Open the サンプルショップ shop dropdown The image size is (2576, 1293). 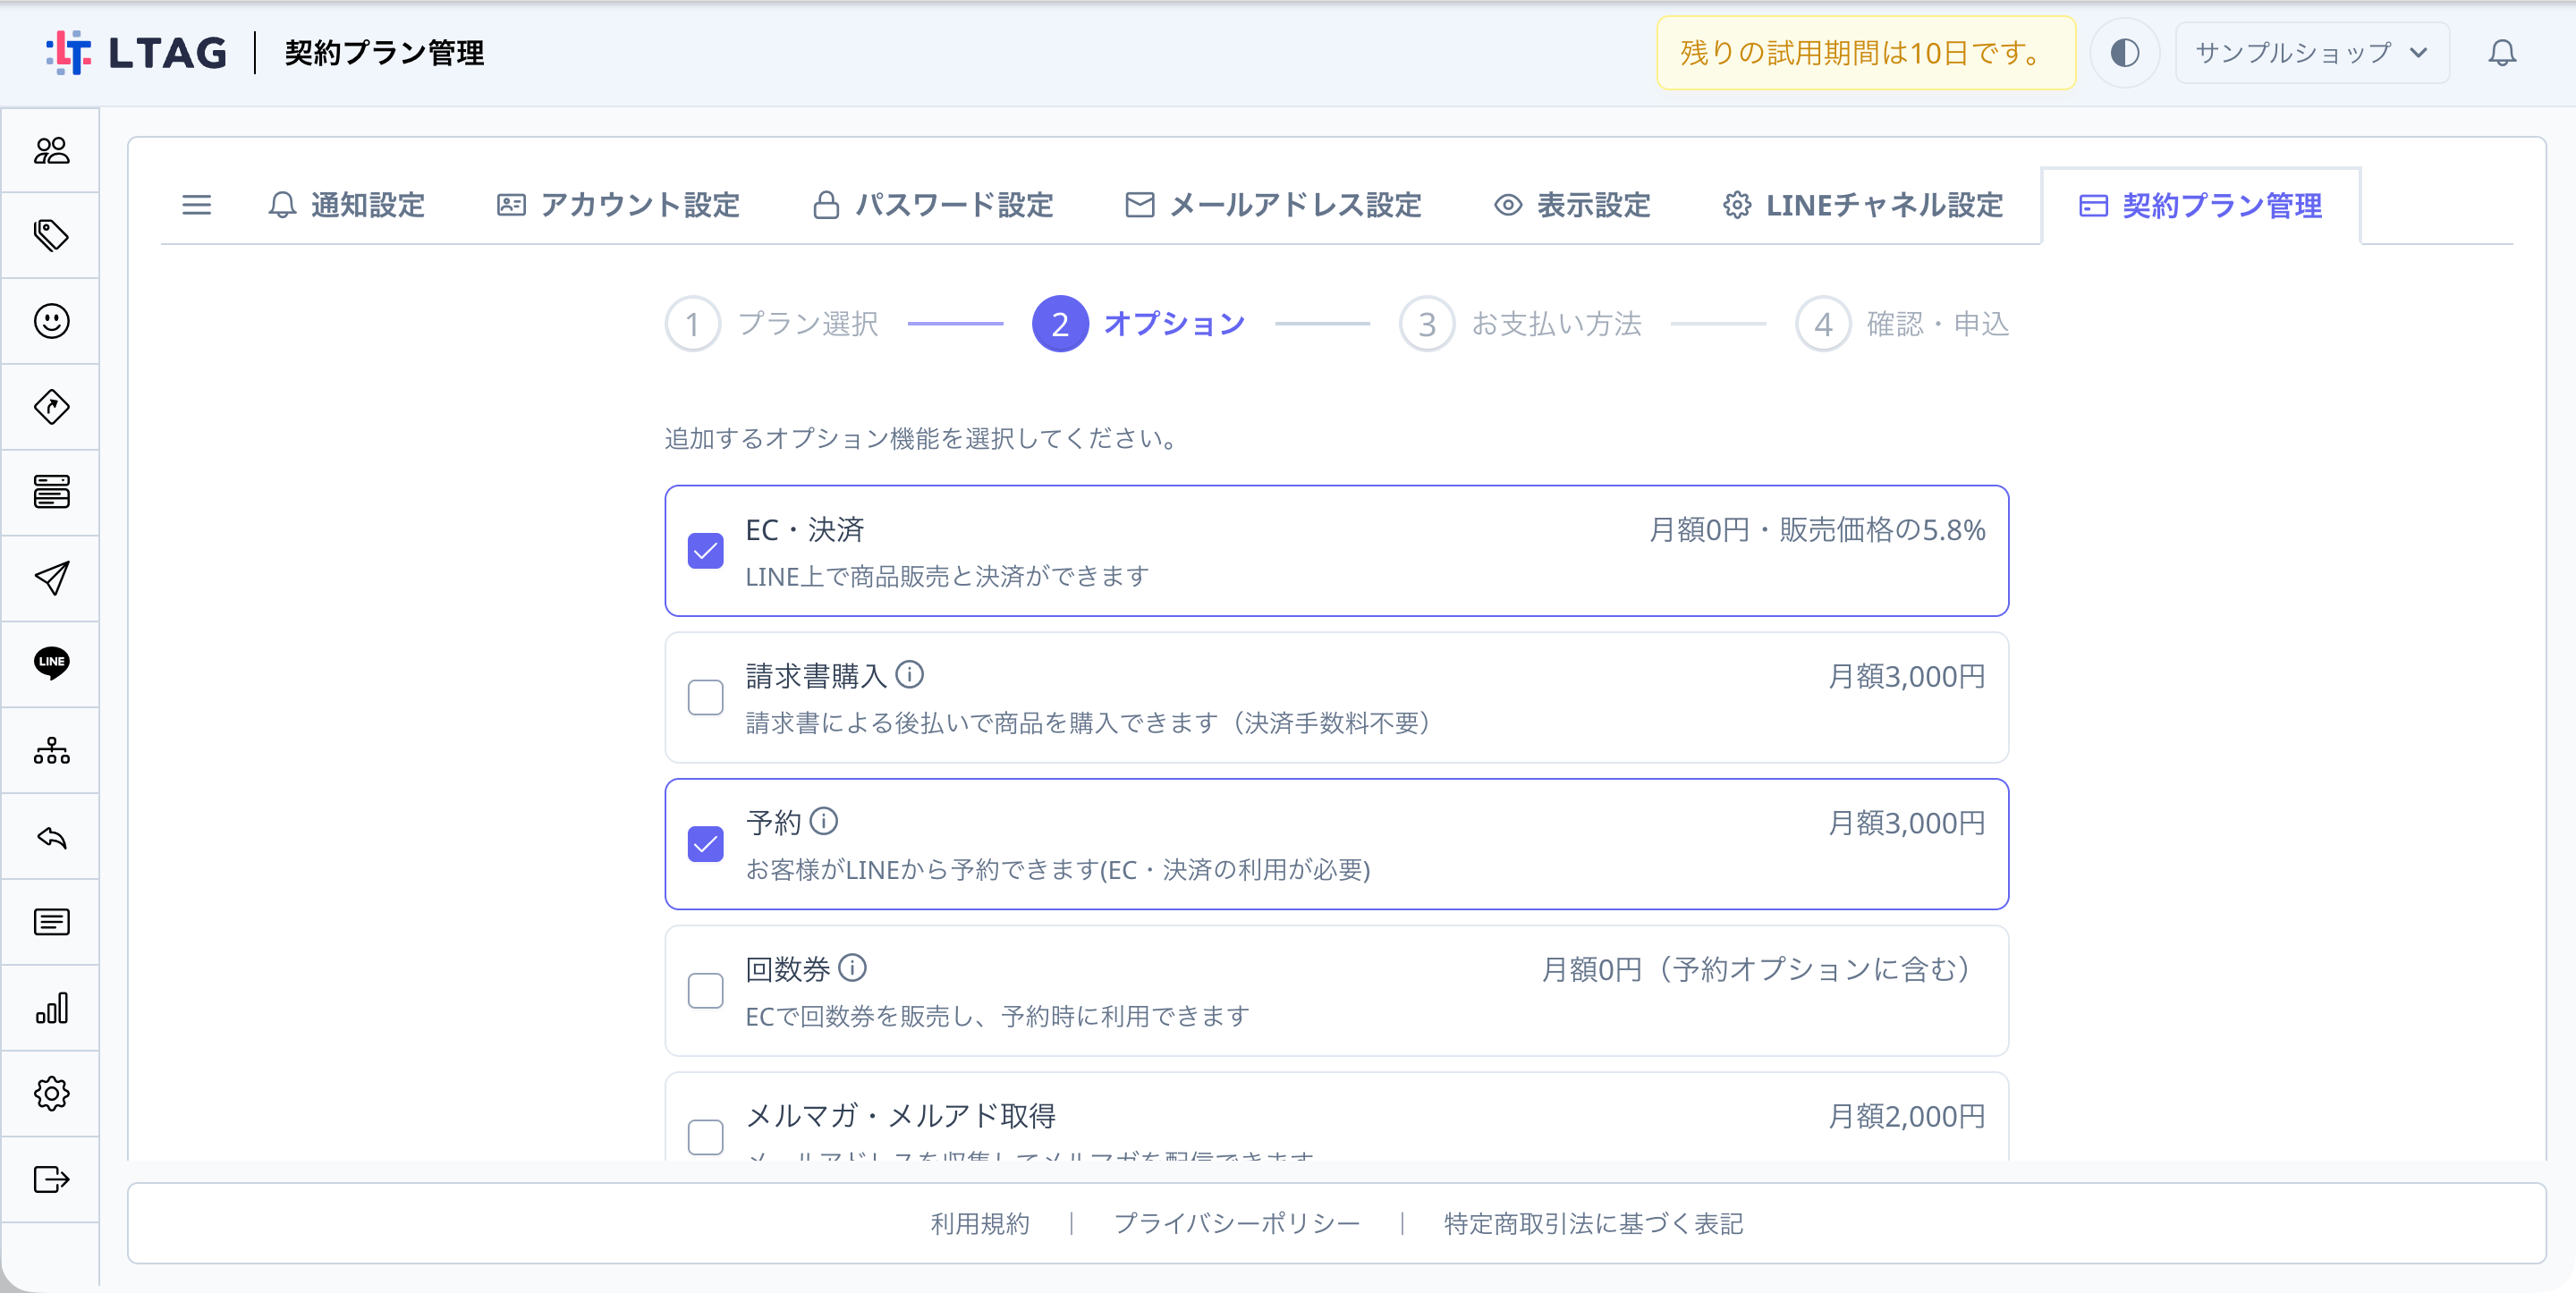2311,53
